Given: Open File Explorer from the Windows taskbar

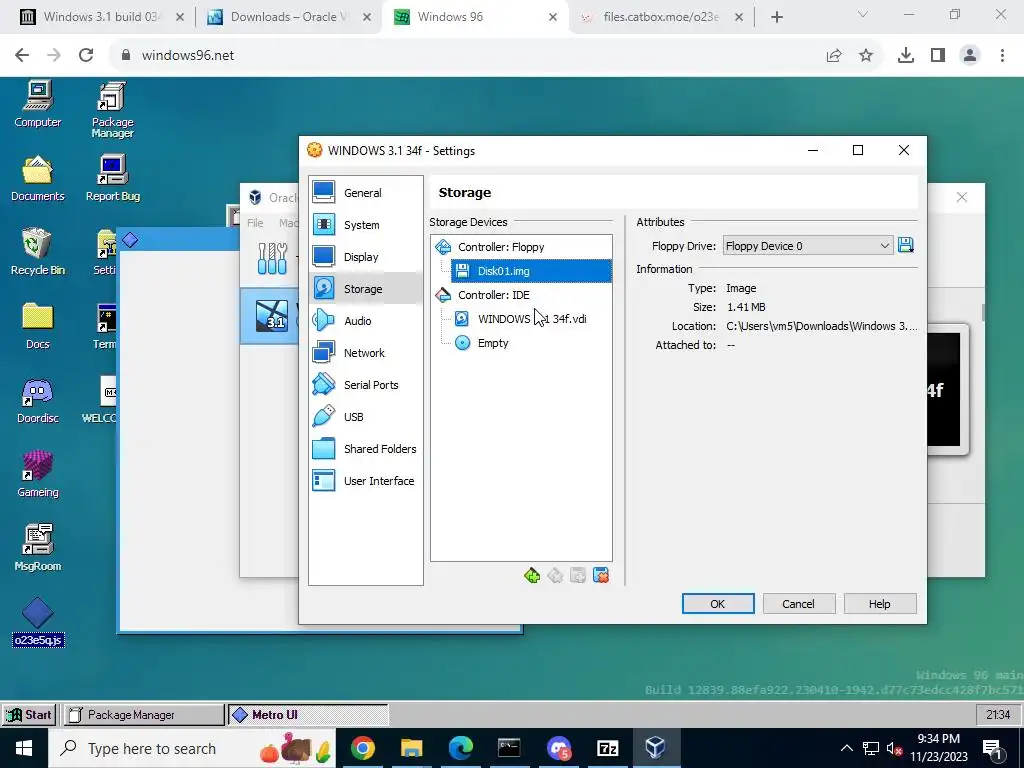Looking at the screenshot, I should pyautogui.click(x=411, y=748).
